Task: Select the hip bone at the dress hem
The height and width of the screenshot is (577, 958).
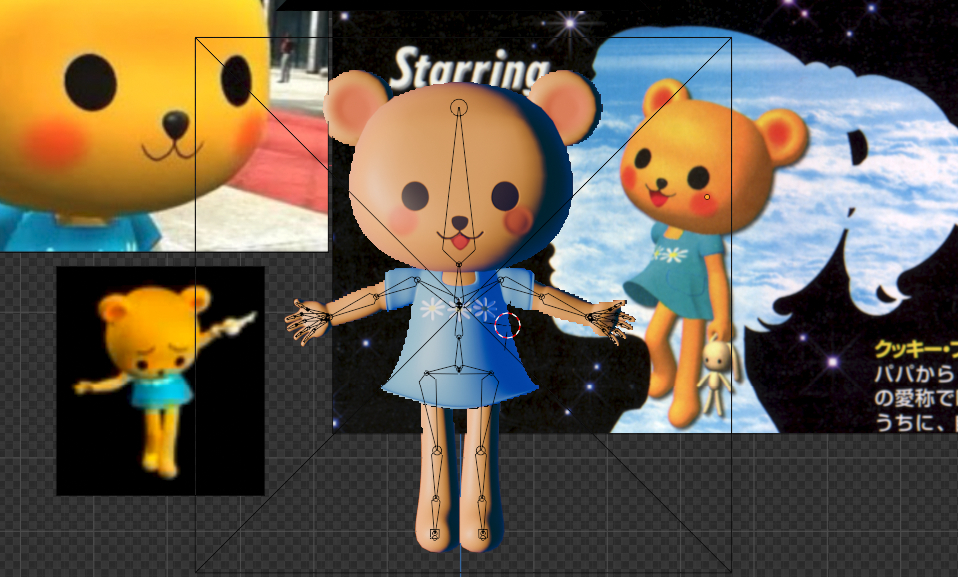Action: pos(459,370)
